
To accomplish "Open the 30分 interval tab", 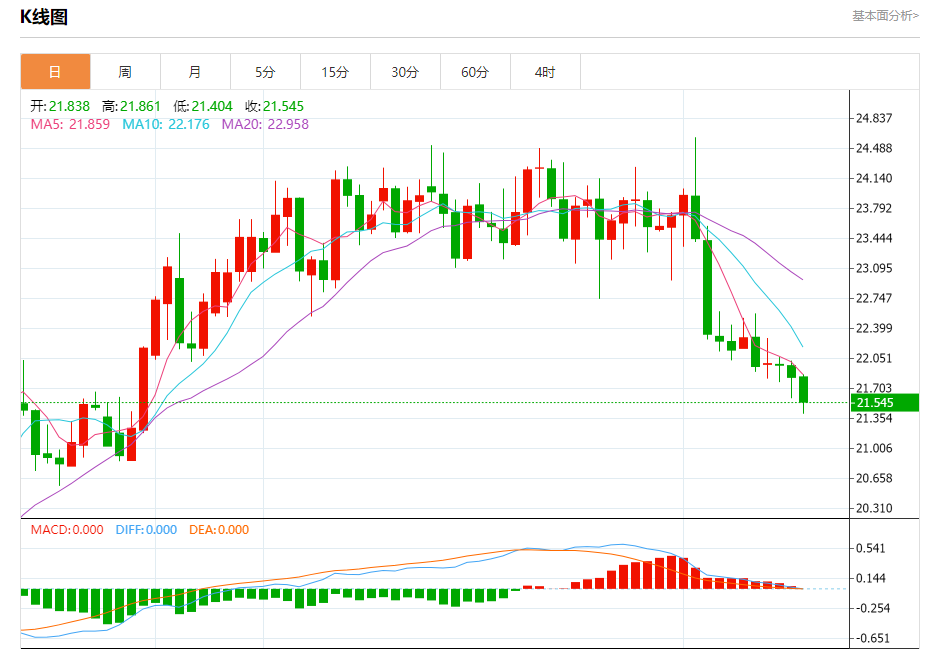I will pyautogui.click(x=405, y=72).
